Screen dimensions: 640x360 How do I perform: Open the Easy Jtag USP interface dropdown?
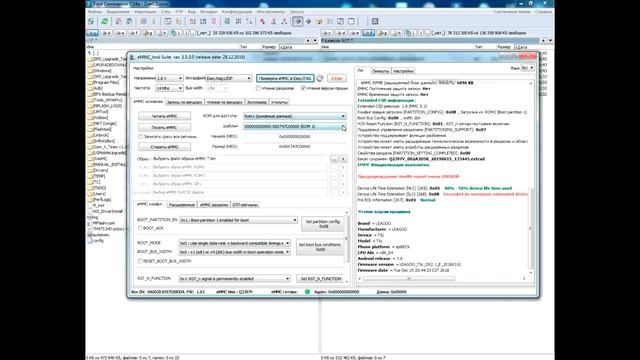tap(228, 78)
